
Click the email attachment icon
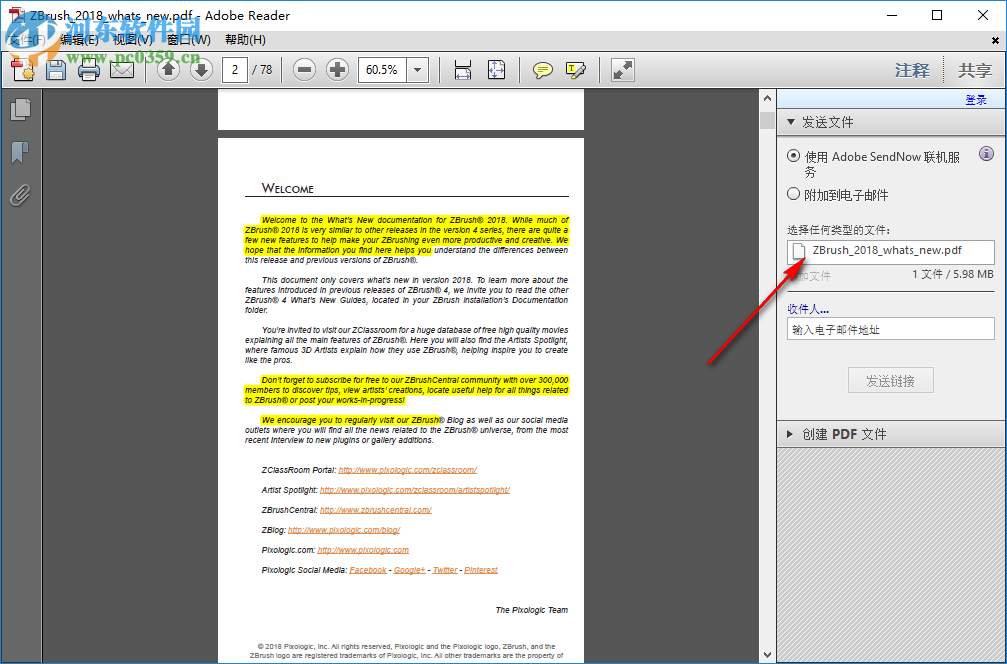click(x=122, y=69)
